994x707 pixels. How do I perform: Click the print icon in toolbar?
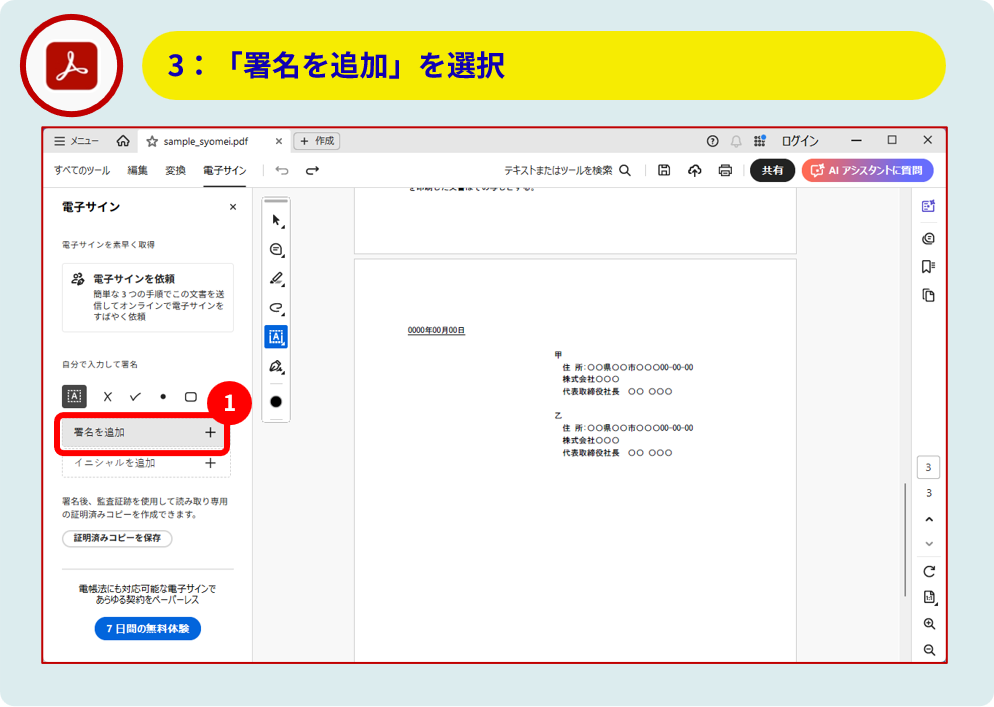(725, 170)
